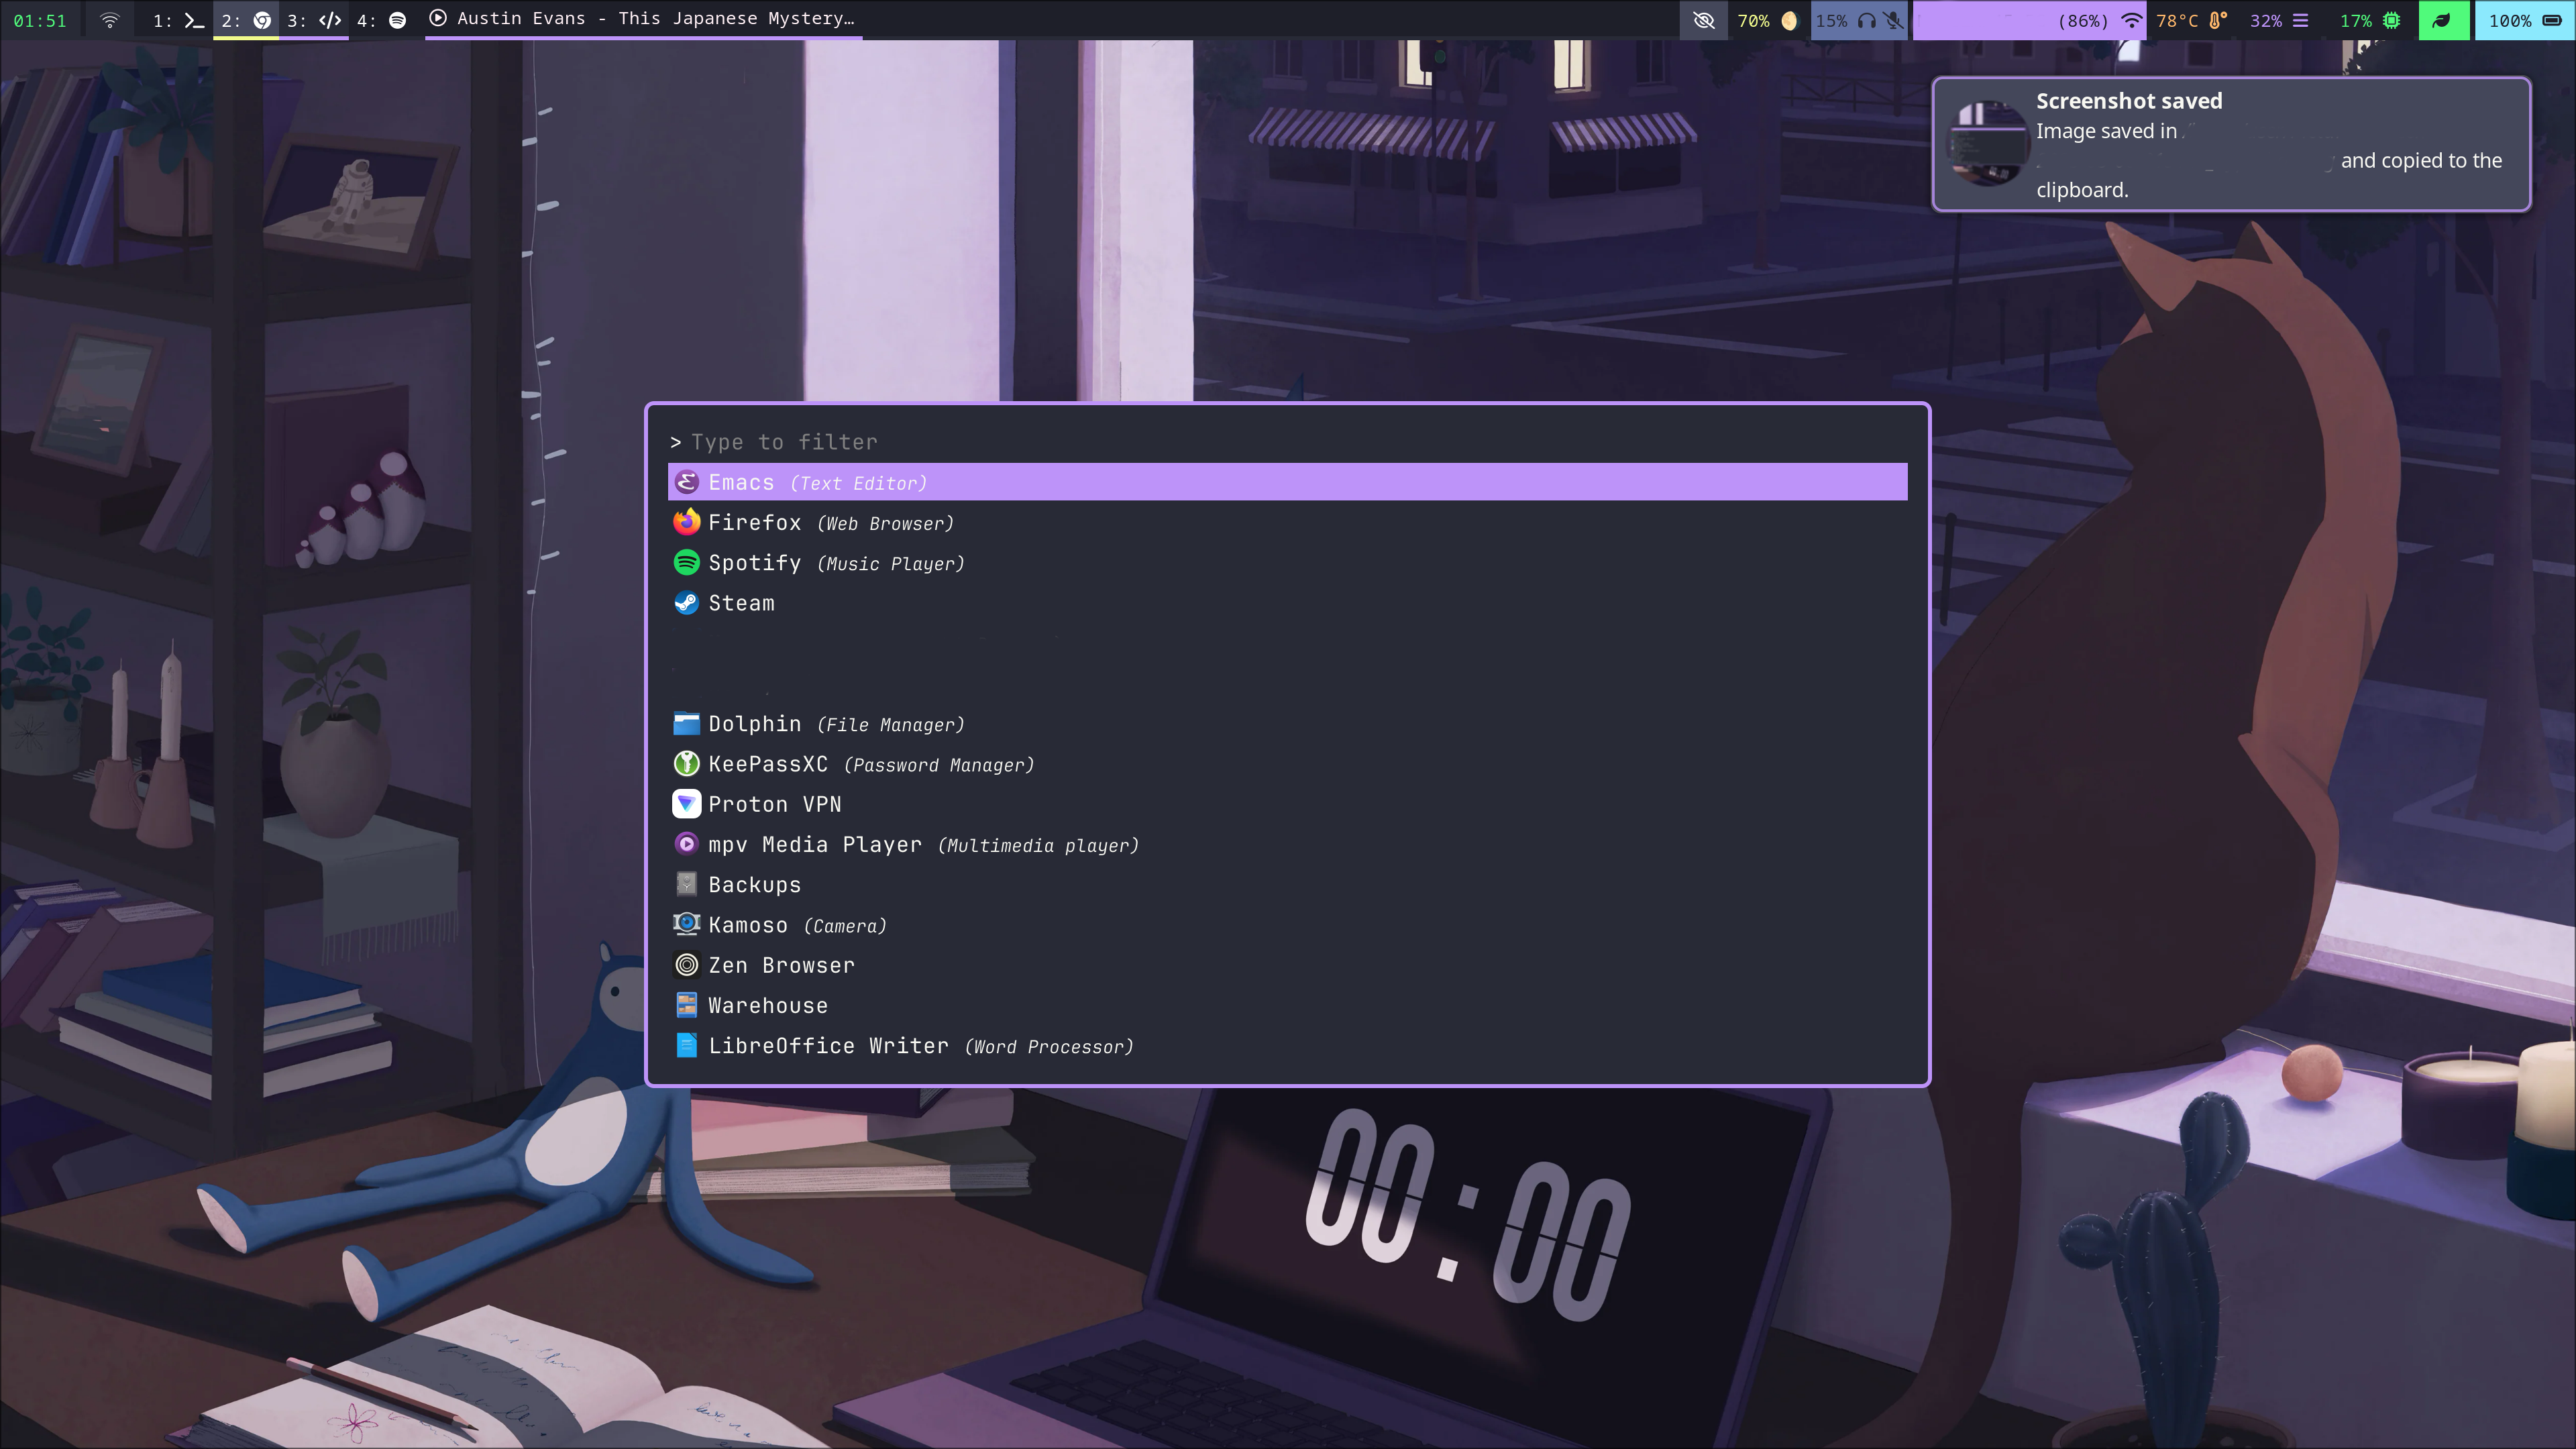Click the Austin Evans media title
Viewport: 2576px width, 1449px height.
tap(656, 18)
